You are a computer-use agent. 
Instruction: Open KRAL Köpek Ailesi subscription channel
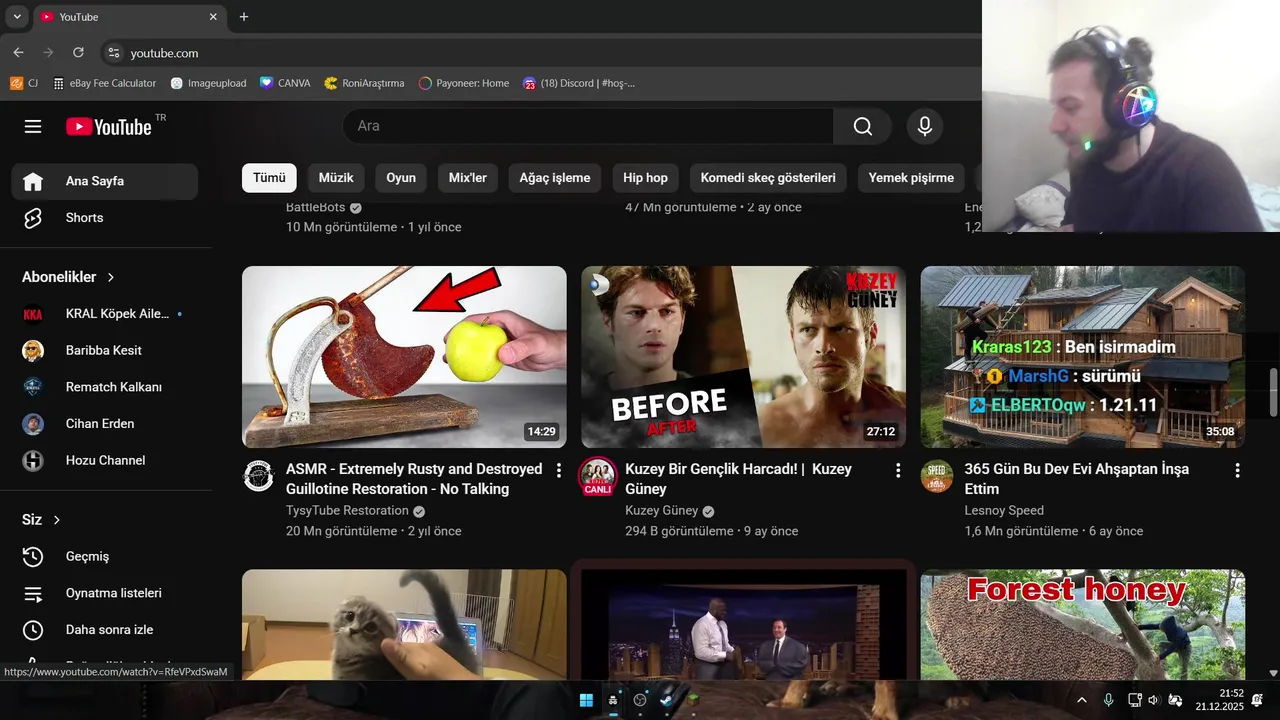coord(105,314)
